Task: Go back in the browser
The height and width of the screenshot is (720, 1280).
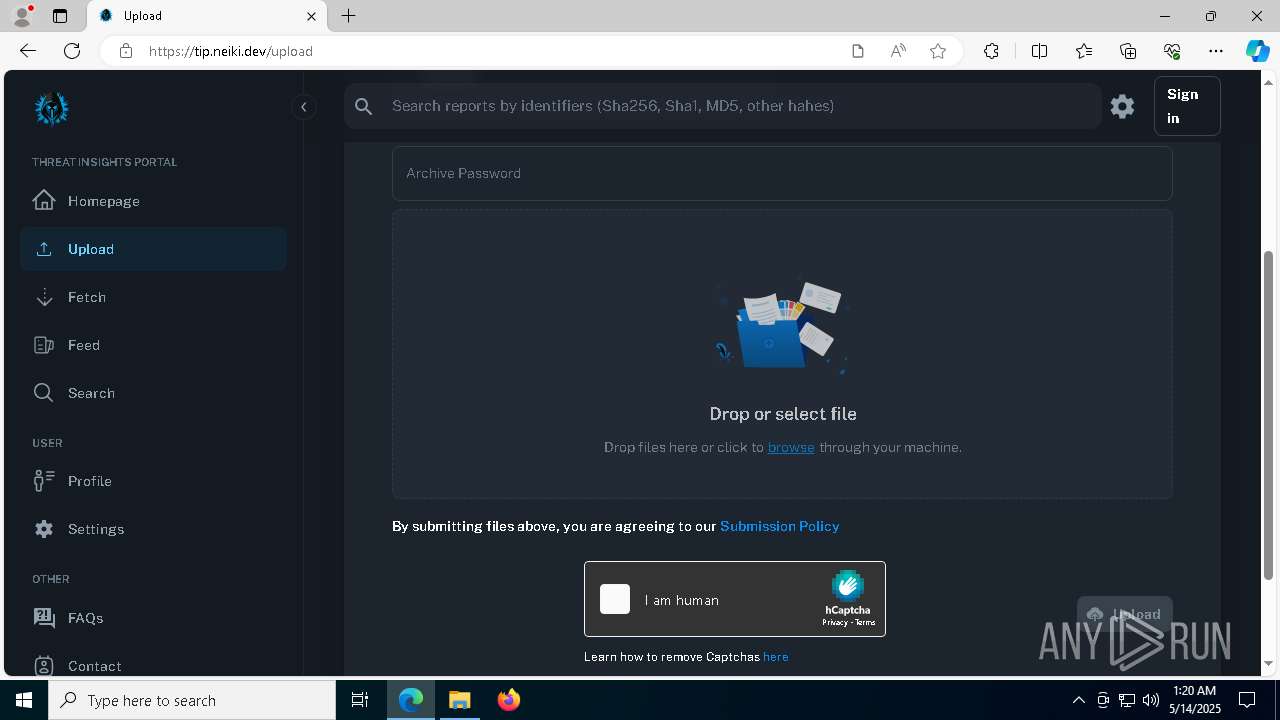Action: pyautogui.click(x=28, y=51)
